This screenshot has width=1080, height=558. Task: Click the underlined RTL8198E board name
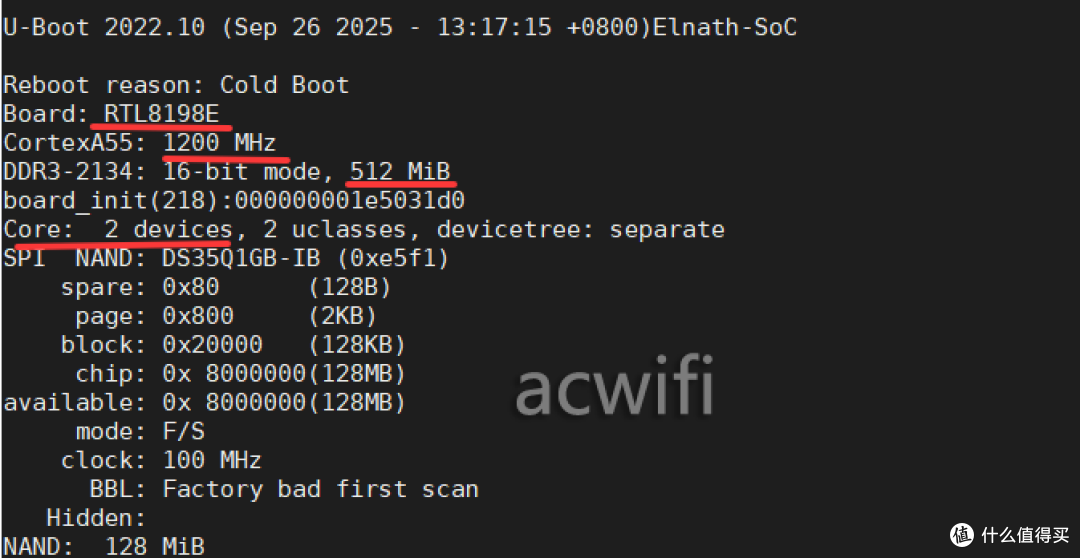pyautogui.click(x=162, y=114)
